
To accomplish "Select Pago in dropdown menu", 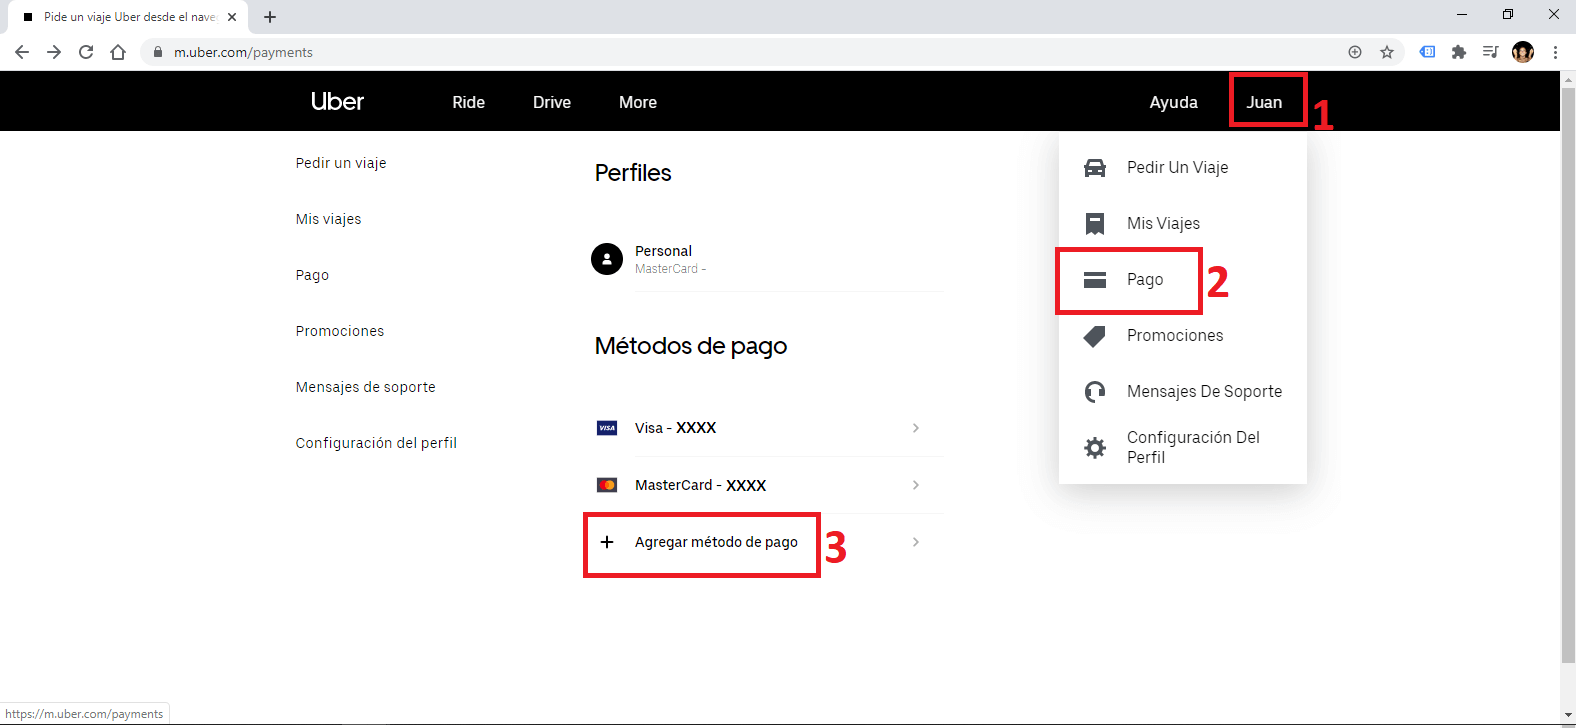I will pos(1183,280).
